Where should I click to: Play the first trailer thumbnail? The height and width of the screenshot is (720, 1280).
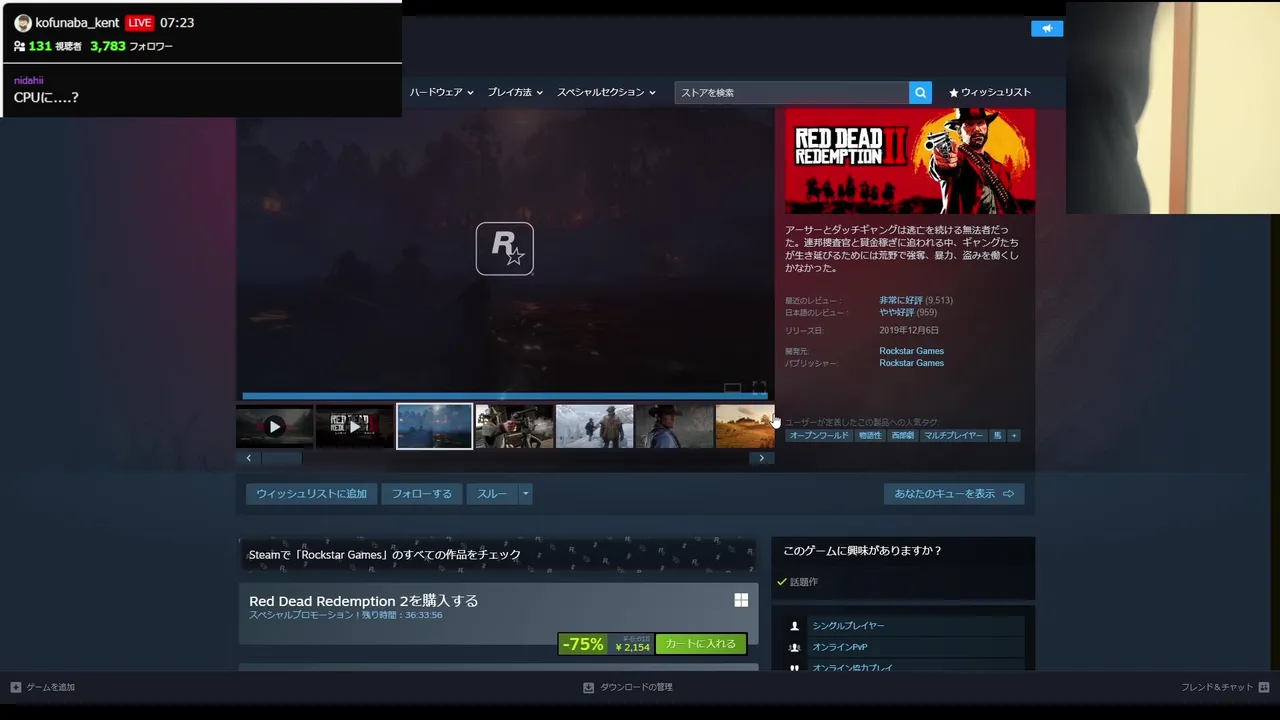tap(274, 426)
